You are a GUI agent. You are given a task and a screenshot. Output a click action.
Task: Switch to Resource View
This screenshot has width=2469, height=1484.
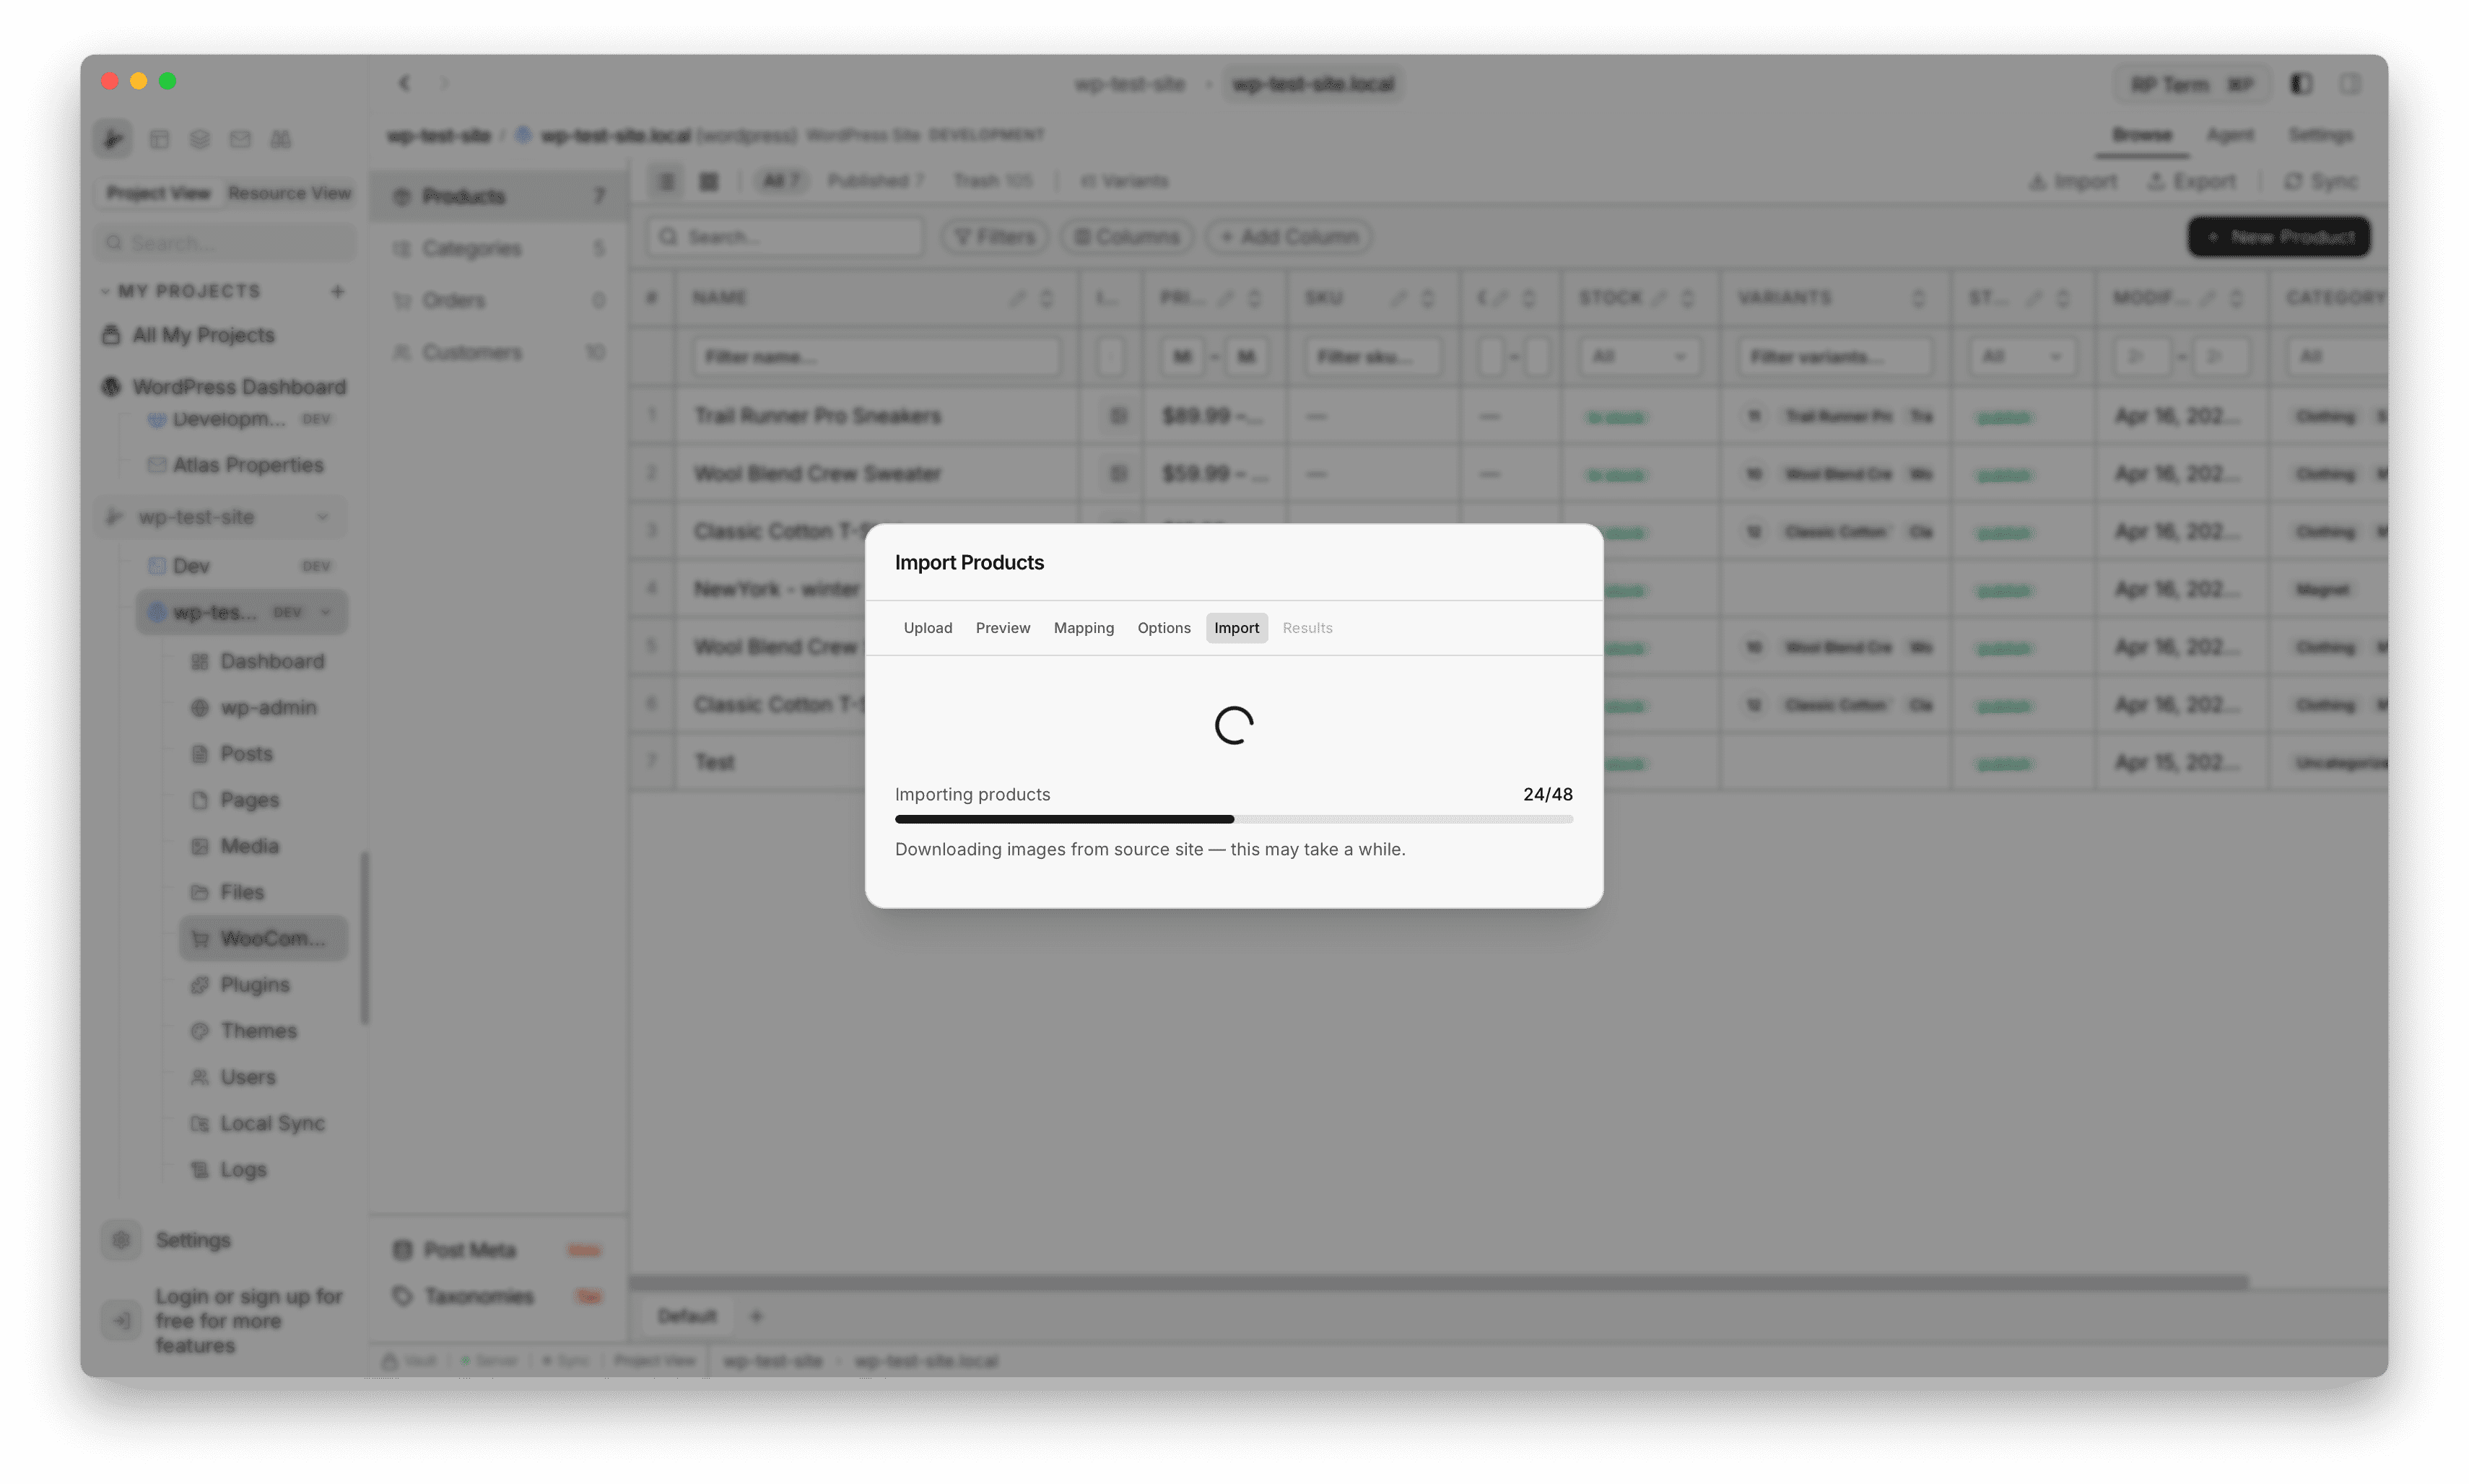pos(290,193)
